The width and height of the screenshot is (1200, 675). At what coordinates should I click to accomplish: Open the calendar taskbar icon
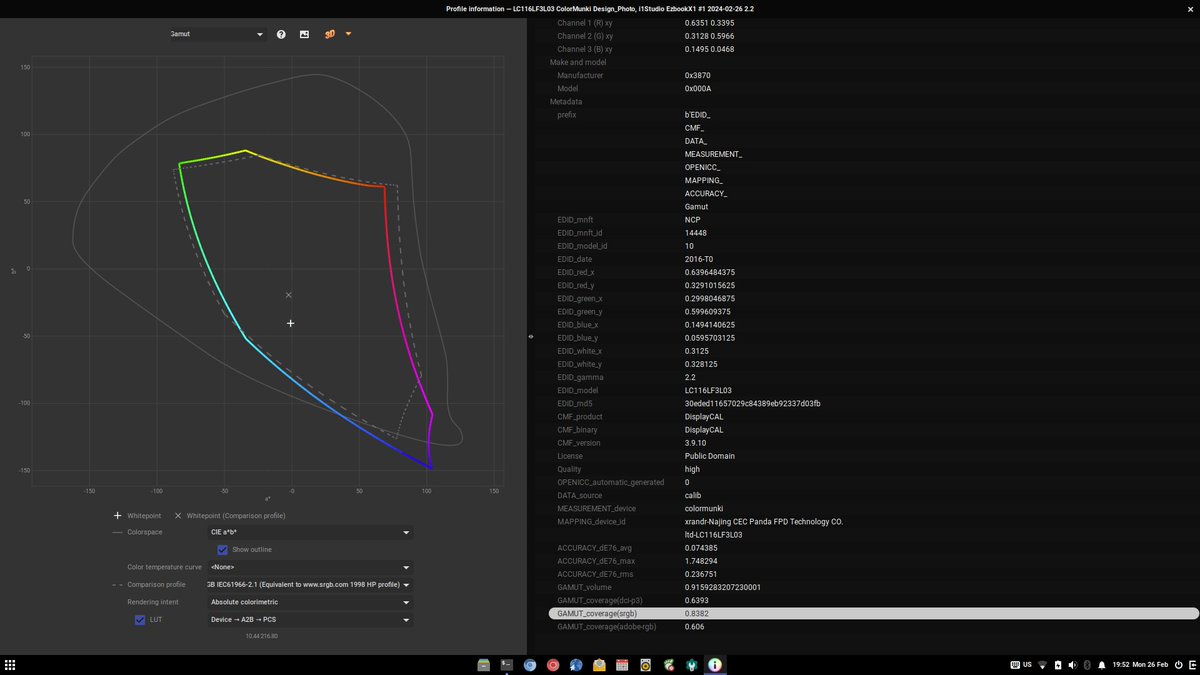[622, 665]
